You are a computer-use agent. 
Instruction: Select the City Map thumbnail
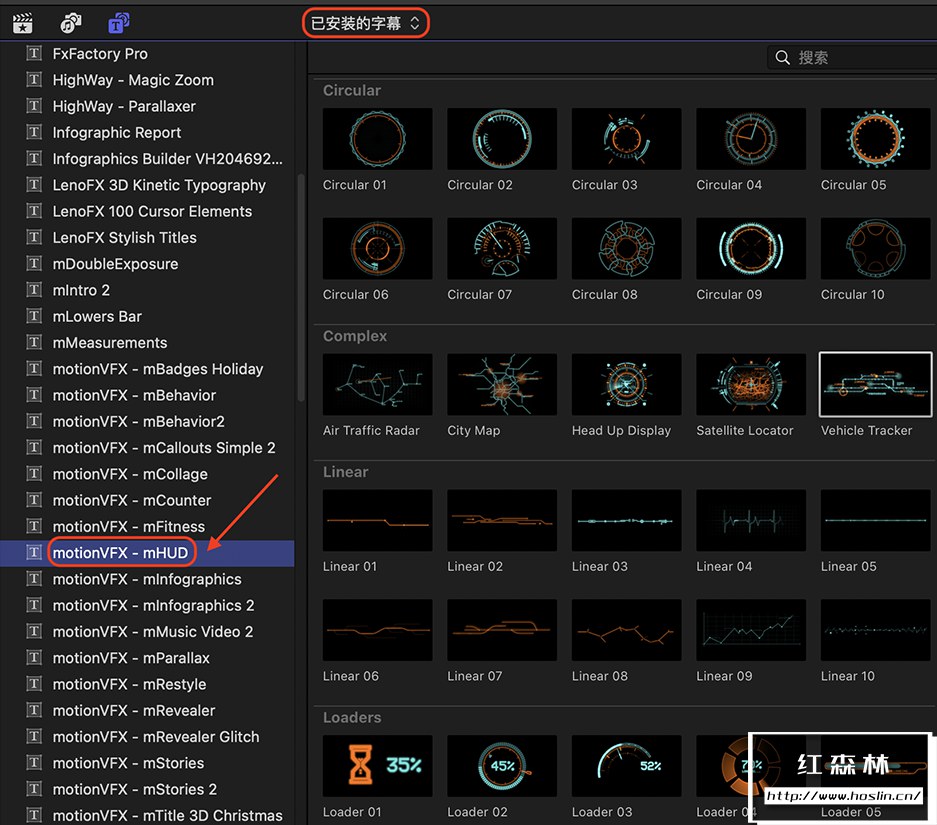pos(502,384)
